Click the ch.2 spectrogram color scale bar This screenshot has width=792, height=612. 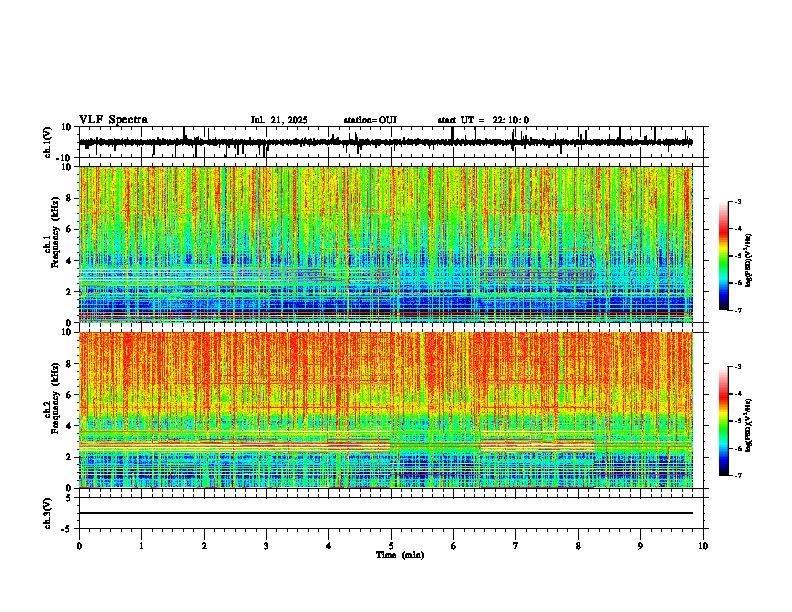point(724,421)
